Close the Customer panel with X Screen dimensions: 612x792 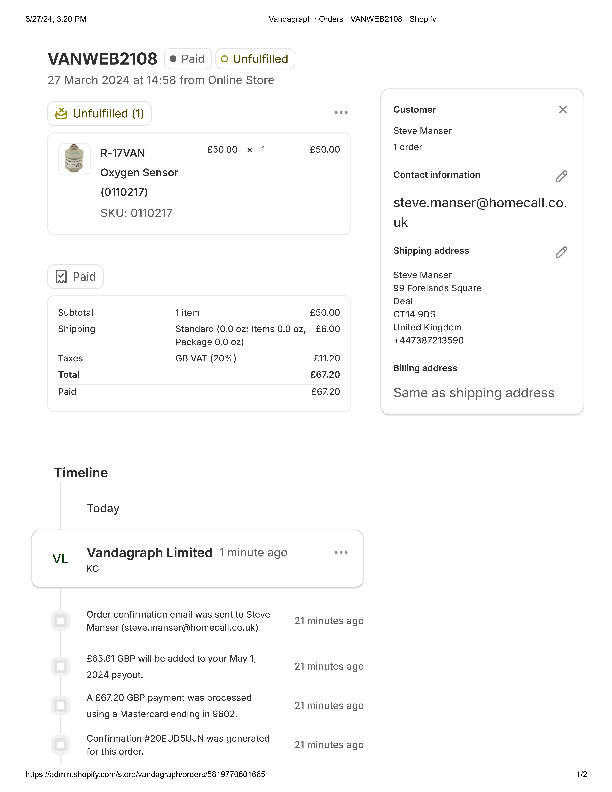click(563, 110)
